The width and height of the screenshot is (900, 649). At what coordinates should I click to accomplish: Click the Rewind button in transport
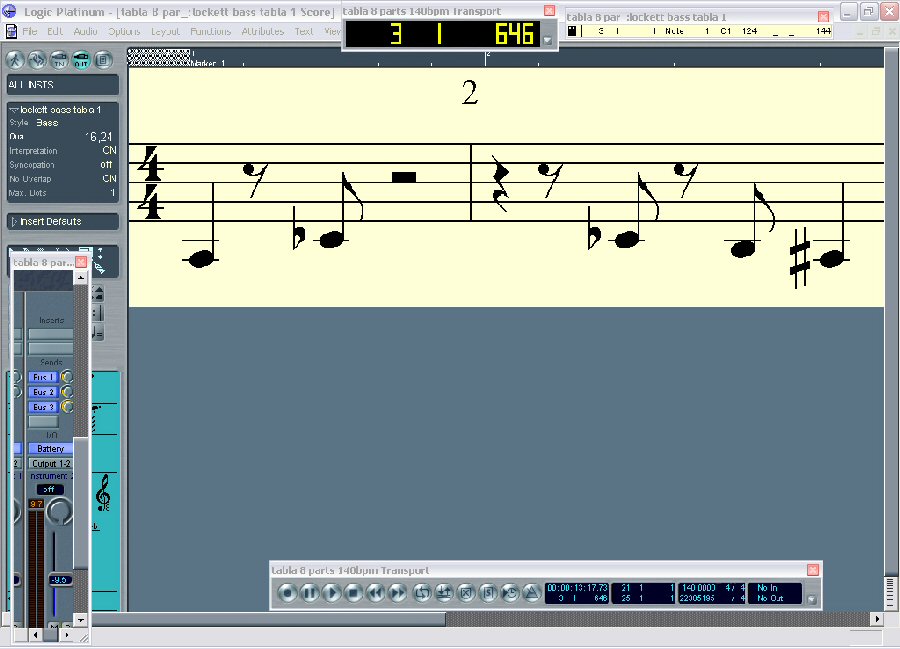point(375,593)
